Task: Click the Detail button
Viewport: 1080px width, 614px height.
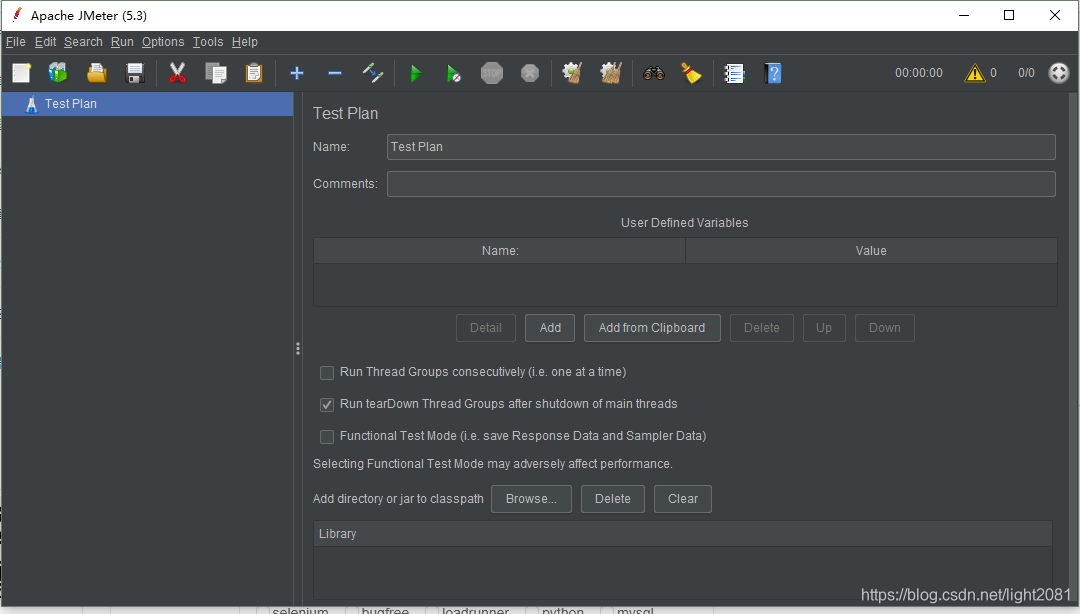Action: click(x=486, y=328)
